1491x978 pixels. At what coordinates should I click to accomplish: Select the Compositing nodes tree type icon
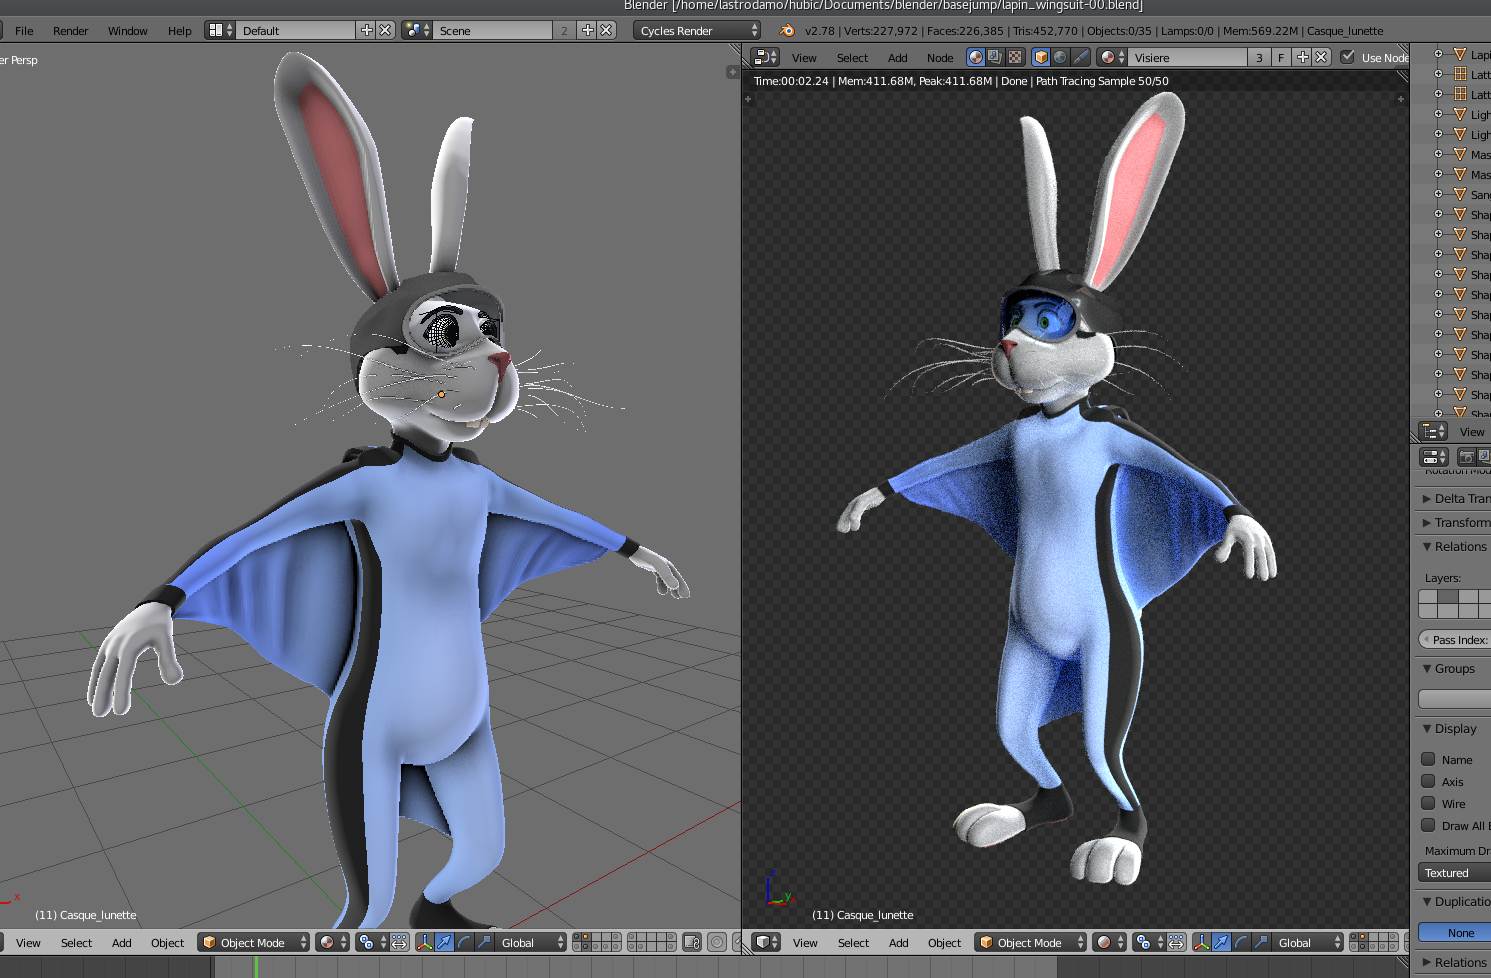tap(995, 57)
